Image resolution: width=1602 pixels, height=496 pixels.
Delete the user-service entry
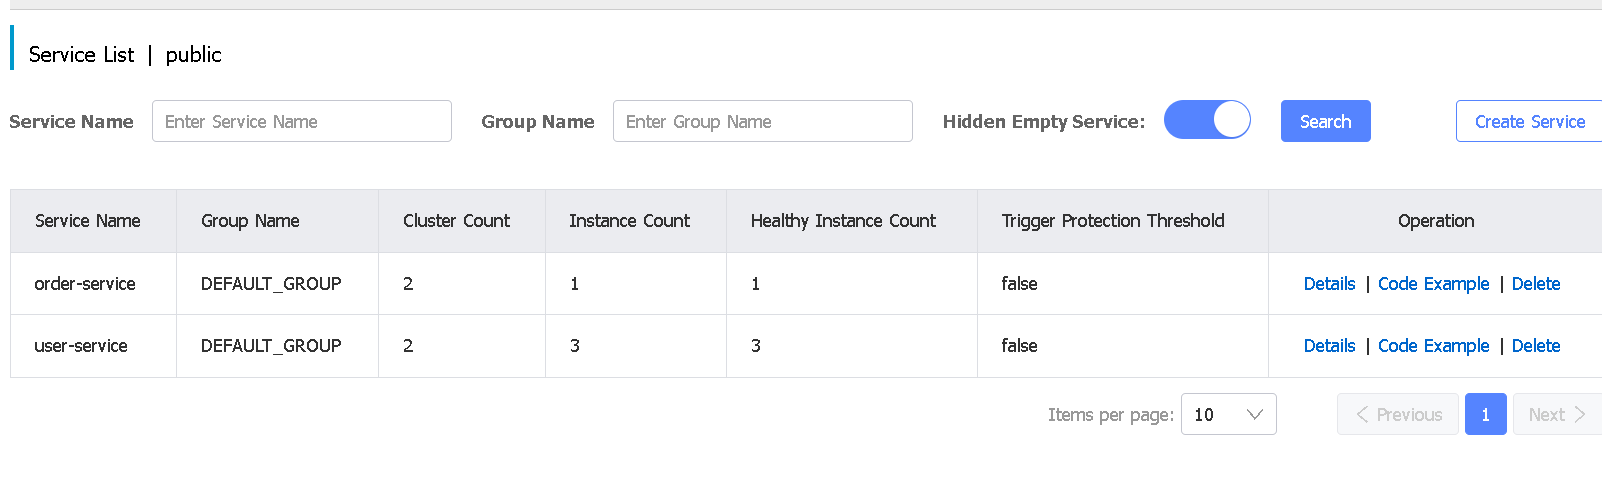point(1535,346)
